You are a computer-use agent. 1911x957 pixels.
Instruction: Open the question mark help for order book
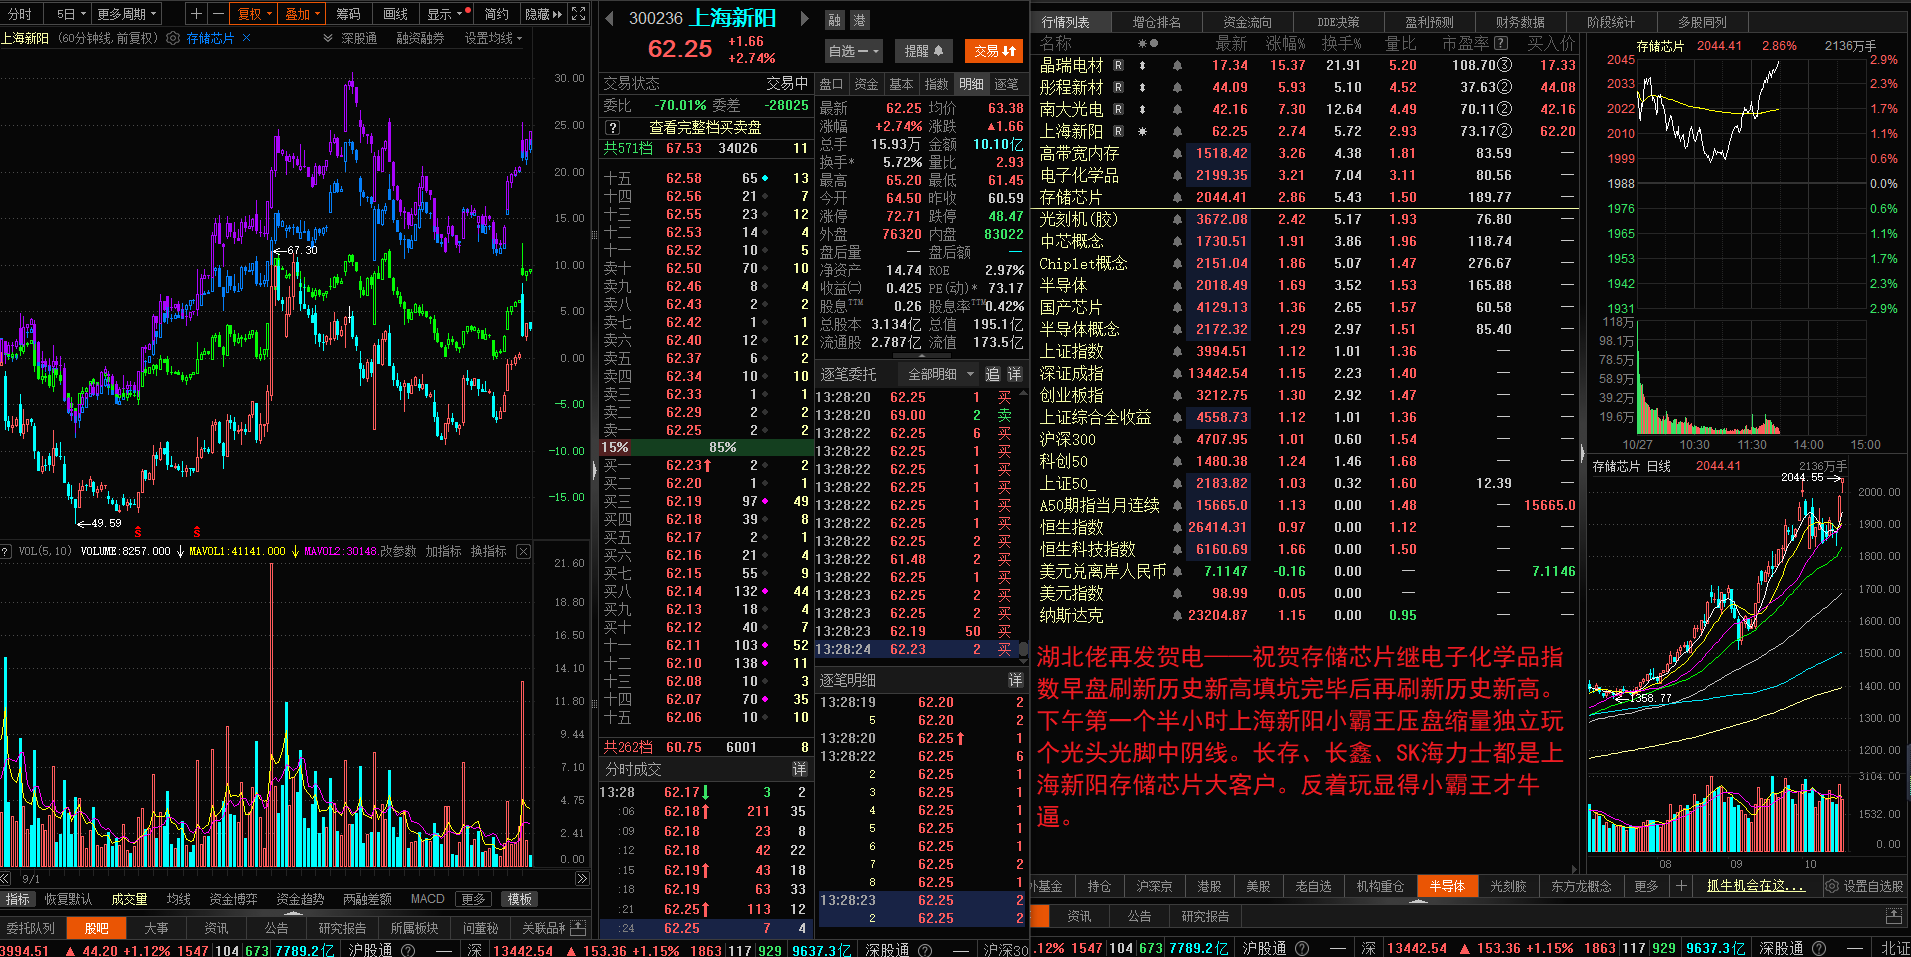tap(612, 128)
